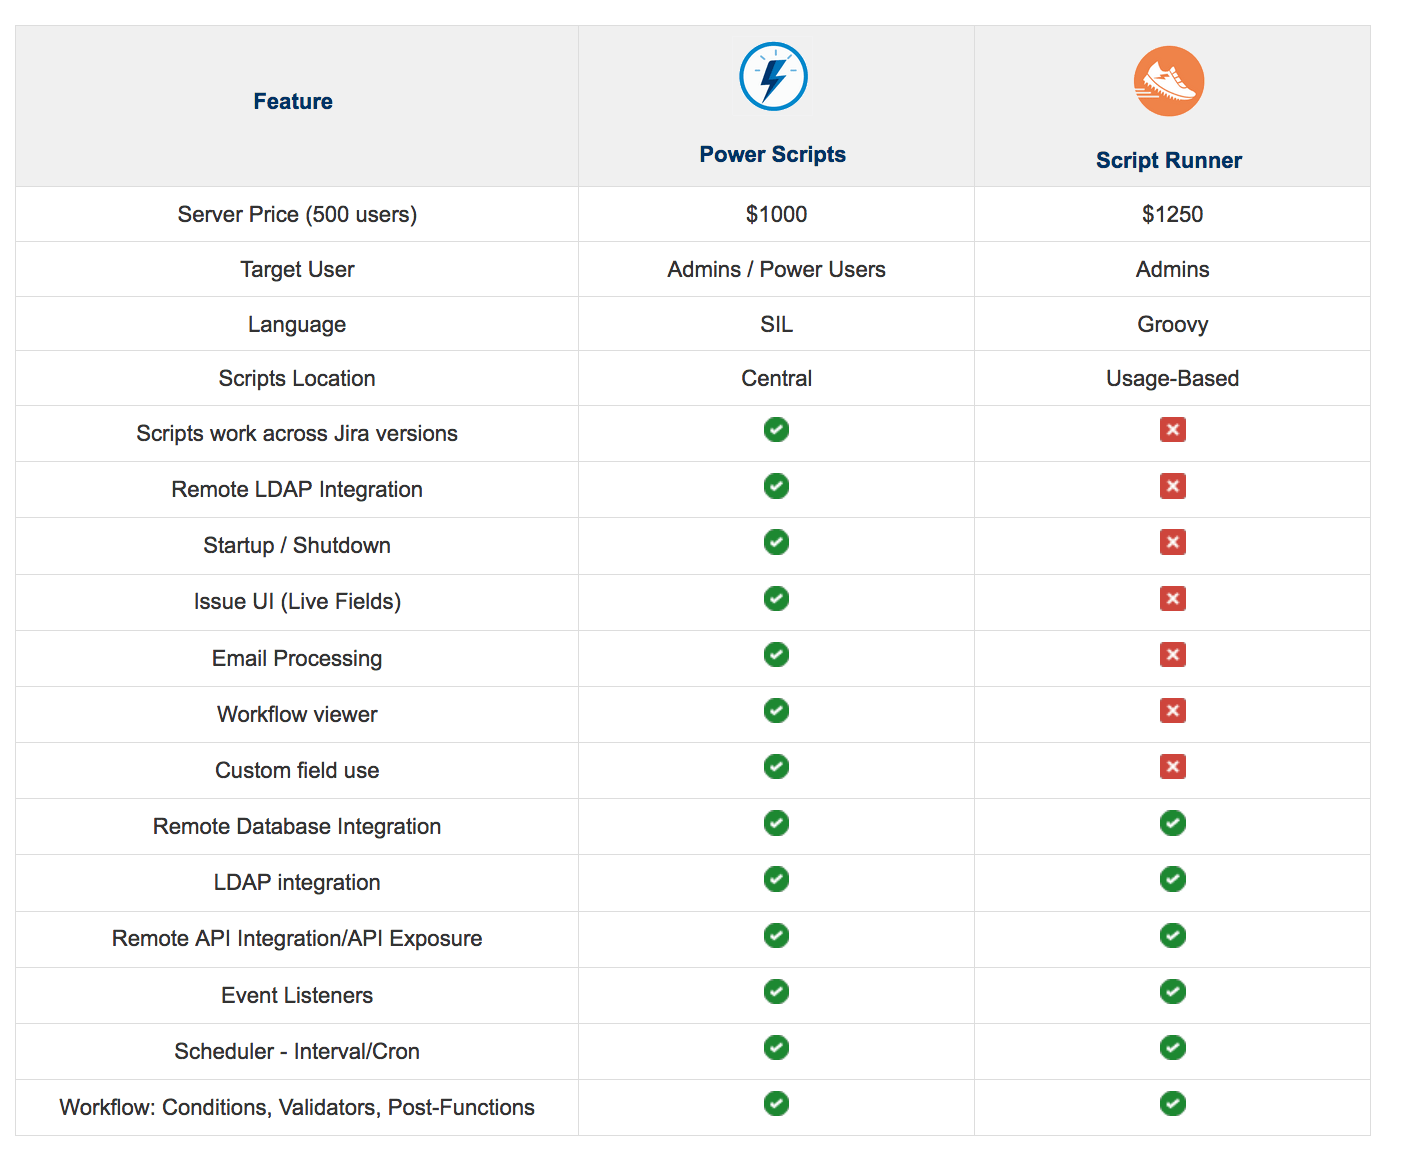Select the green checkmark for Email Processing
Screen dimensions: 1404x1154
(x=776, y=655)
